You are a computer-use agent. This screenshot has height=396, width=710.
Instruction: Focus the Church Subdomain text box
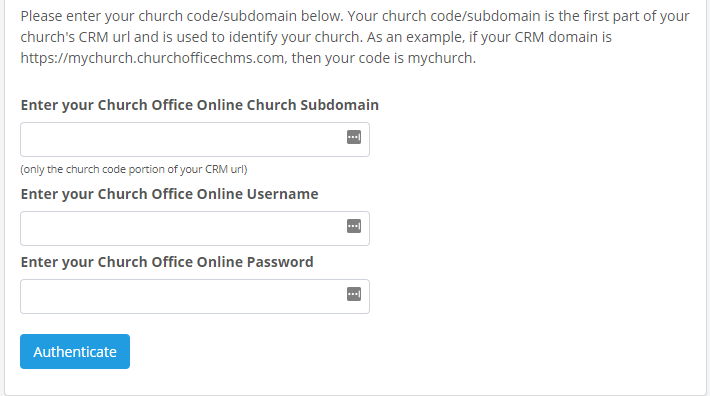pyautogui.click(x=195, y=139)
